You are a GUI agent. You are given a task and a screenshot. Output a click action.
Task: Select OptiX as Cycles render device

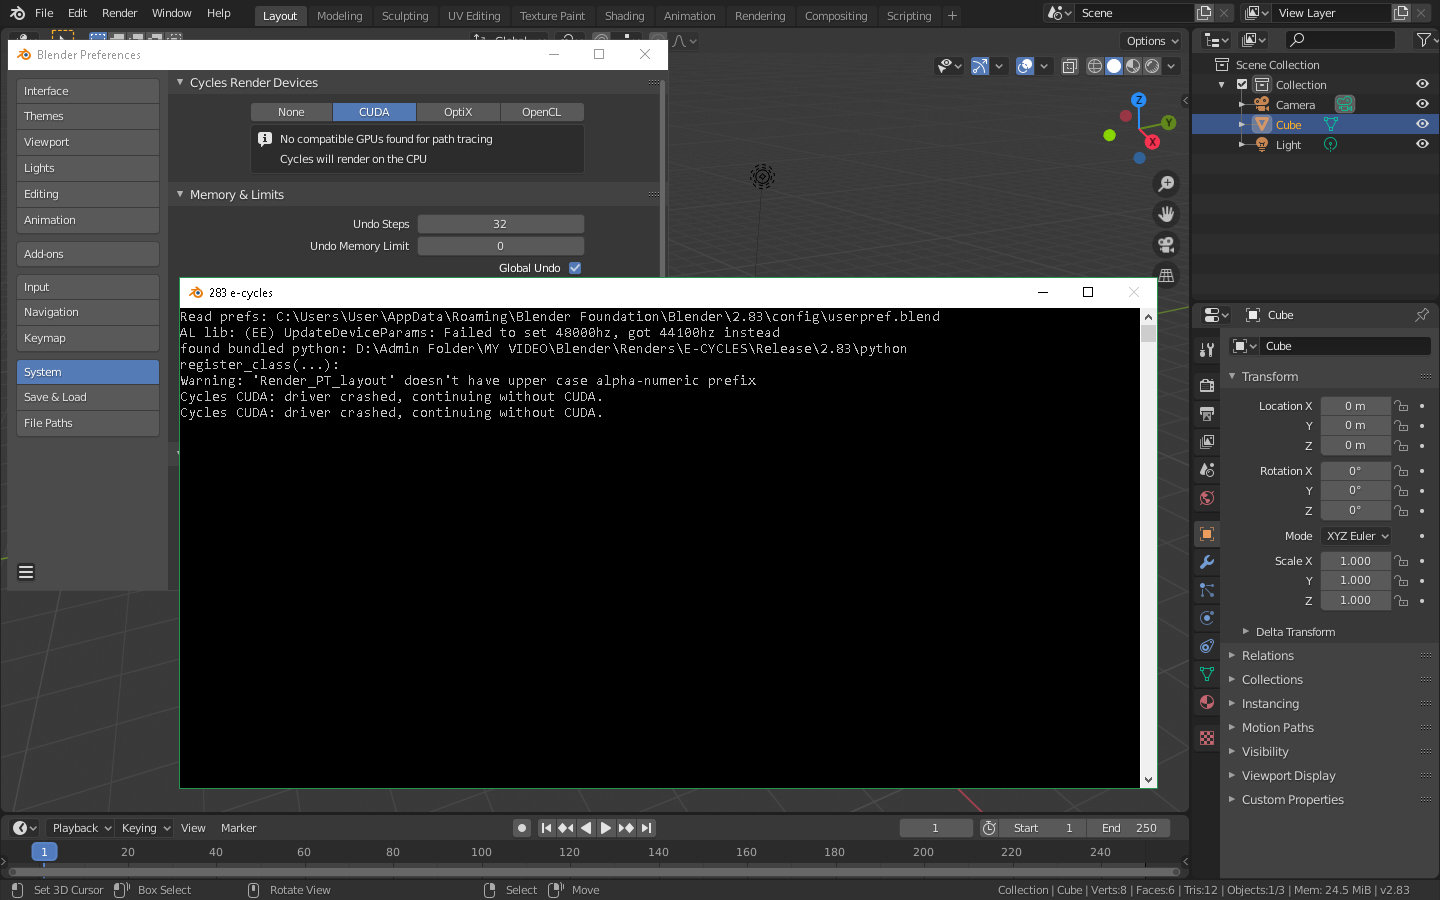pyautogui.click(x=458, y=112)
